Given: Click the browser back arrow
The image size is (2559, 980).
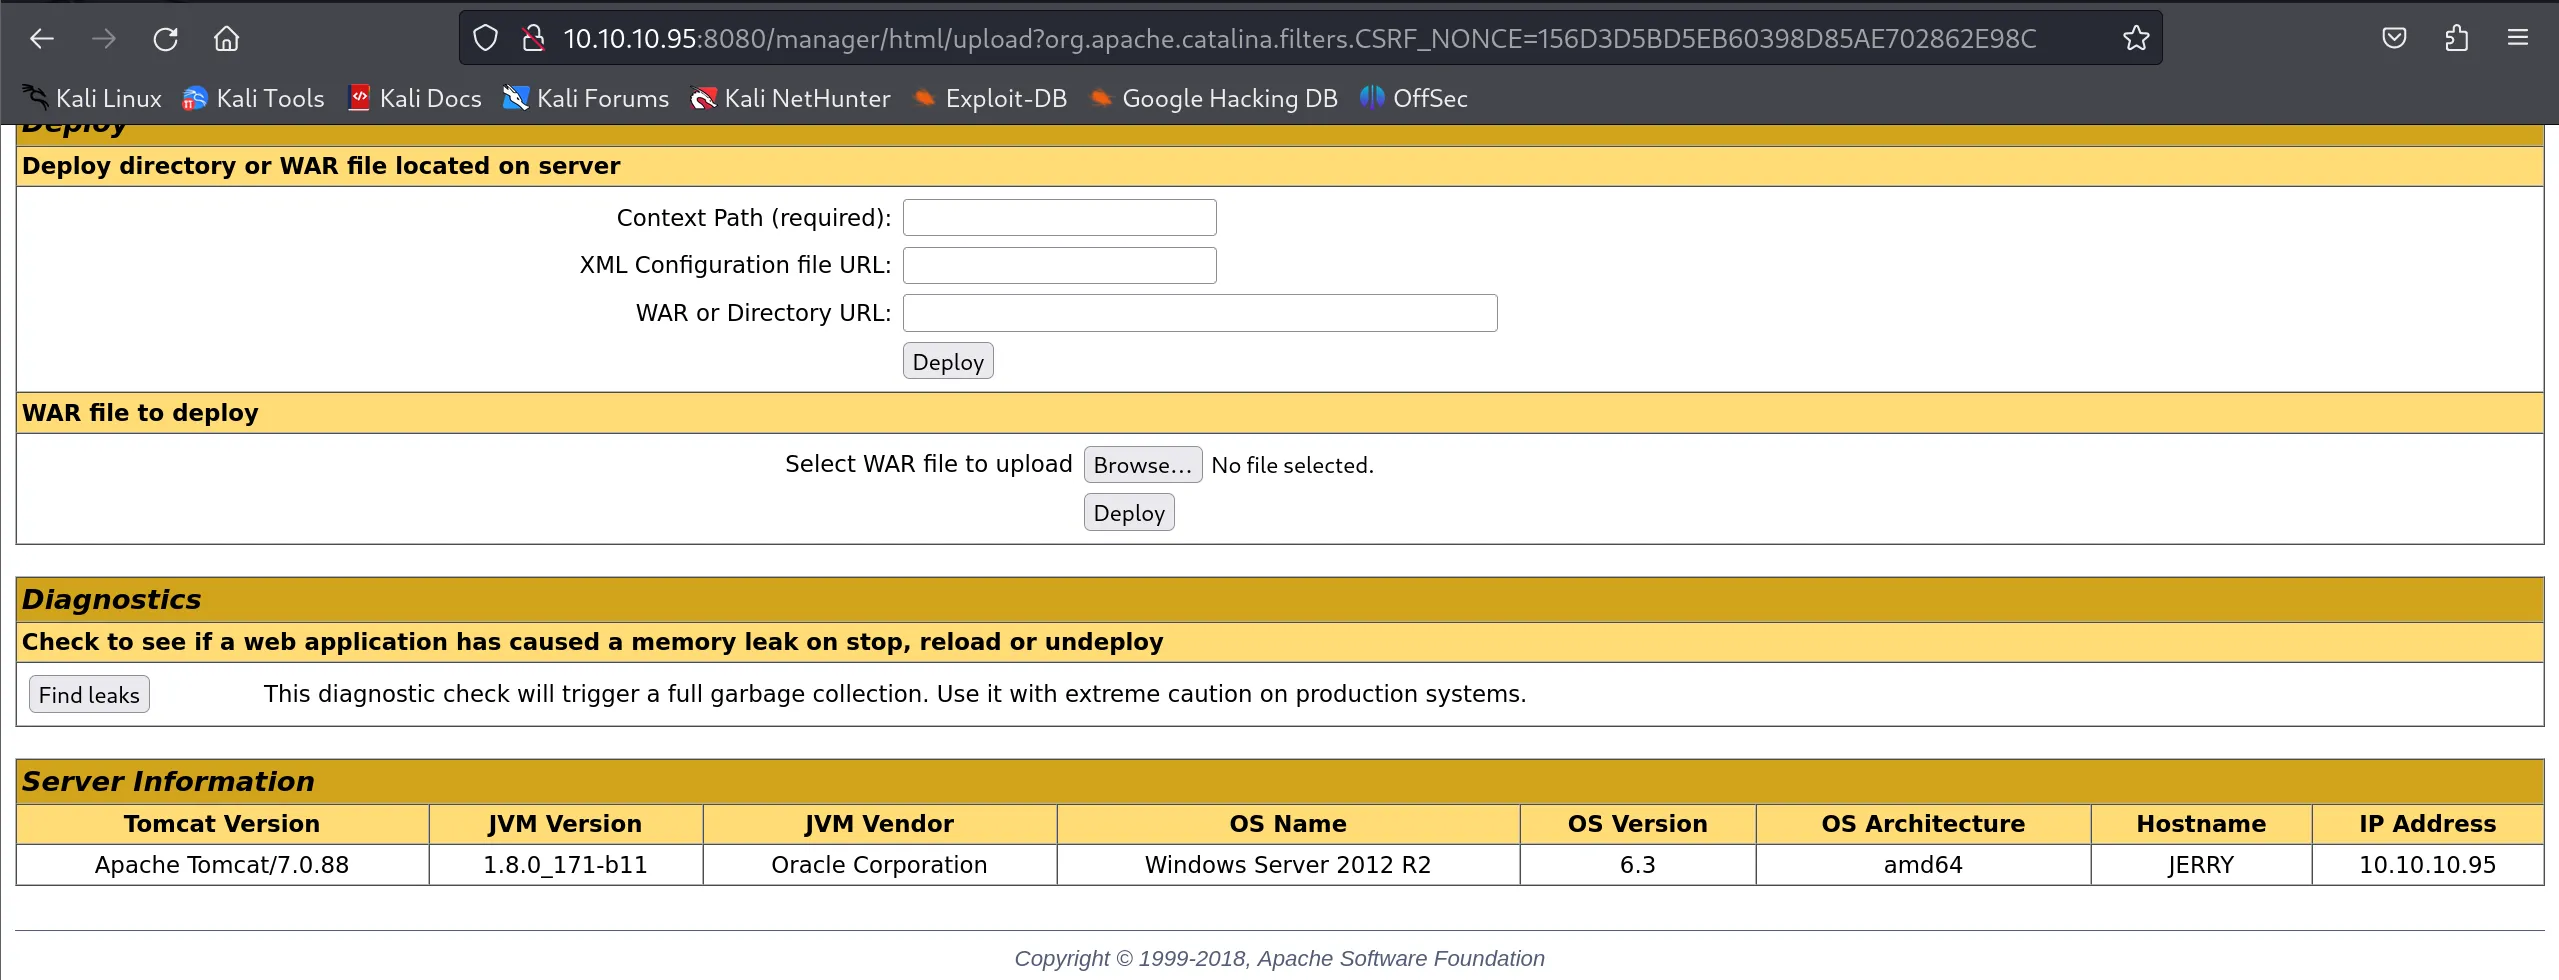Looking at the screenshot, I should (x=42, y=39).
